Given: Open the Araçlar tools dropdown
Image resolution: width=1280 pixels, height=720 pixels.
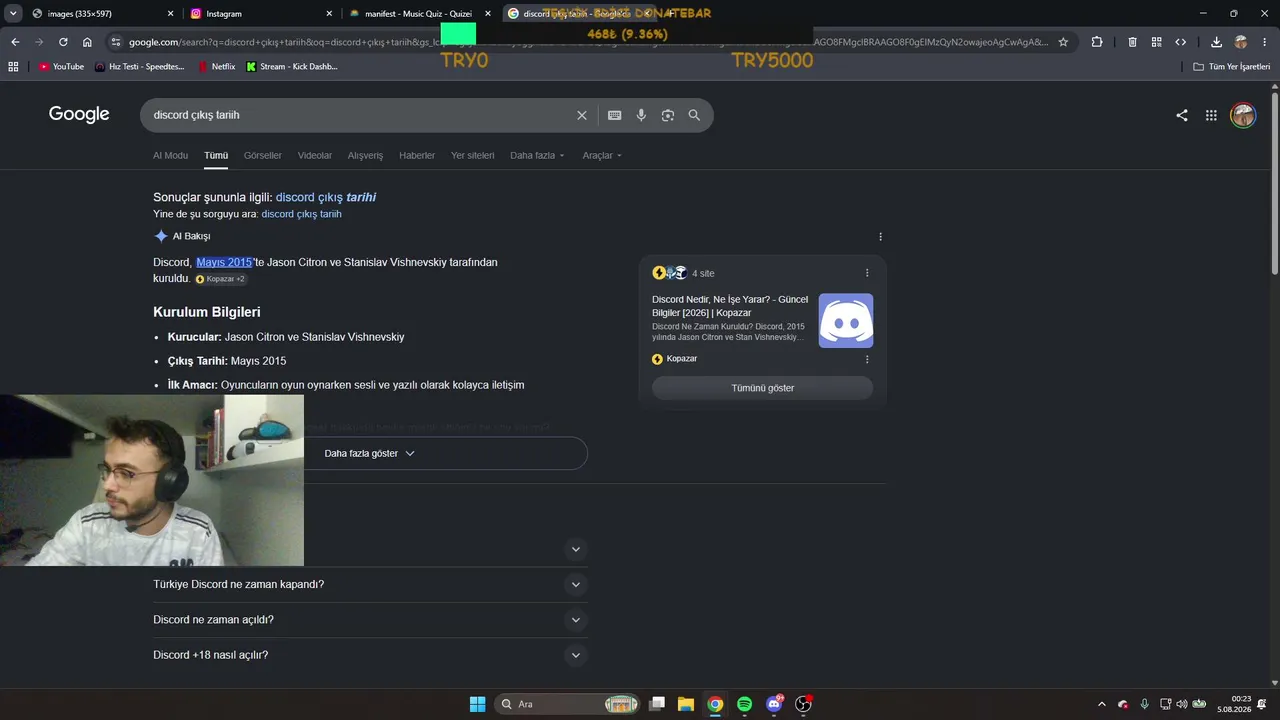Looking at the screenshot, I should click(602, 155).
